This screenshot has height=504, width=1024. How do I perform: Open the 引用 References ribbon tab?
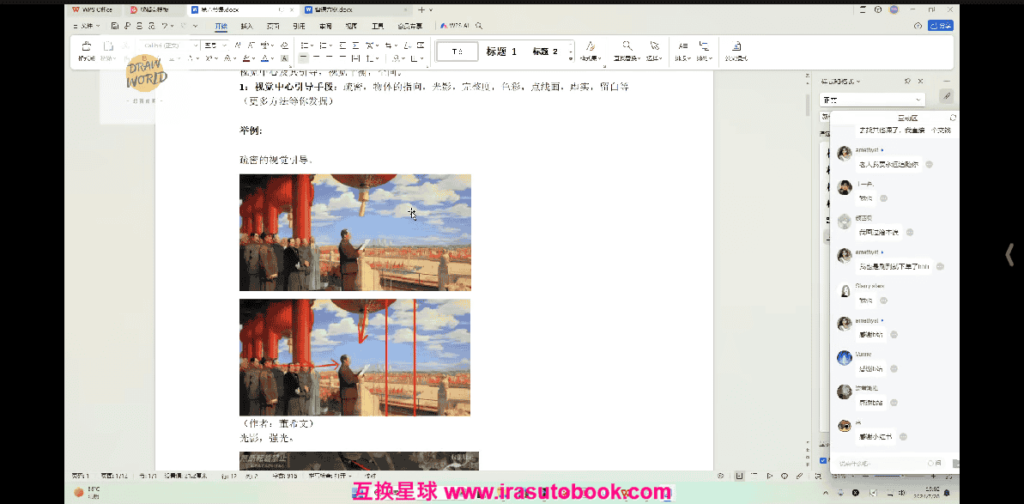(298, 26)
